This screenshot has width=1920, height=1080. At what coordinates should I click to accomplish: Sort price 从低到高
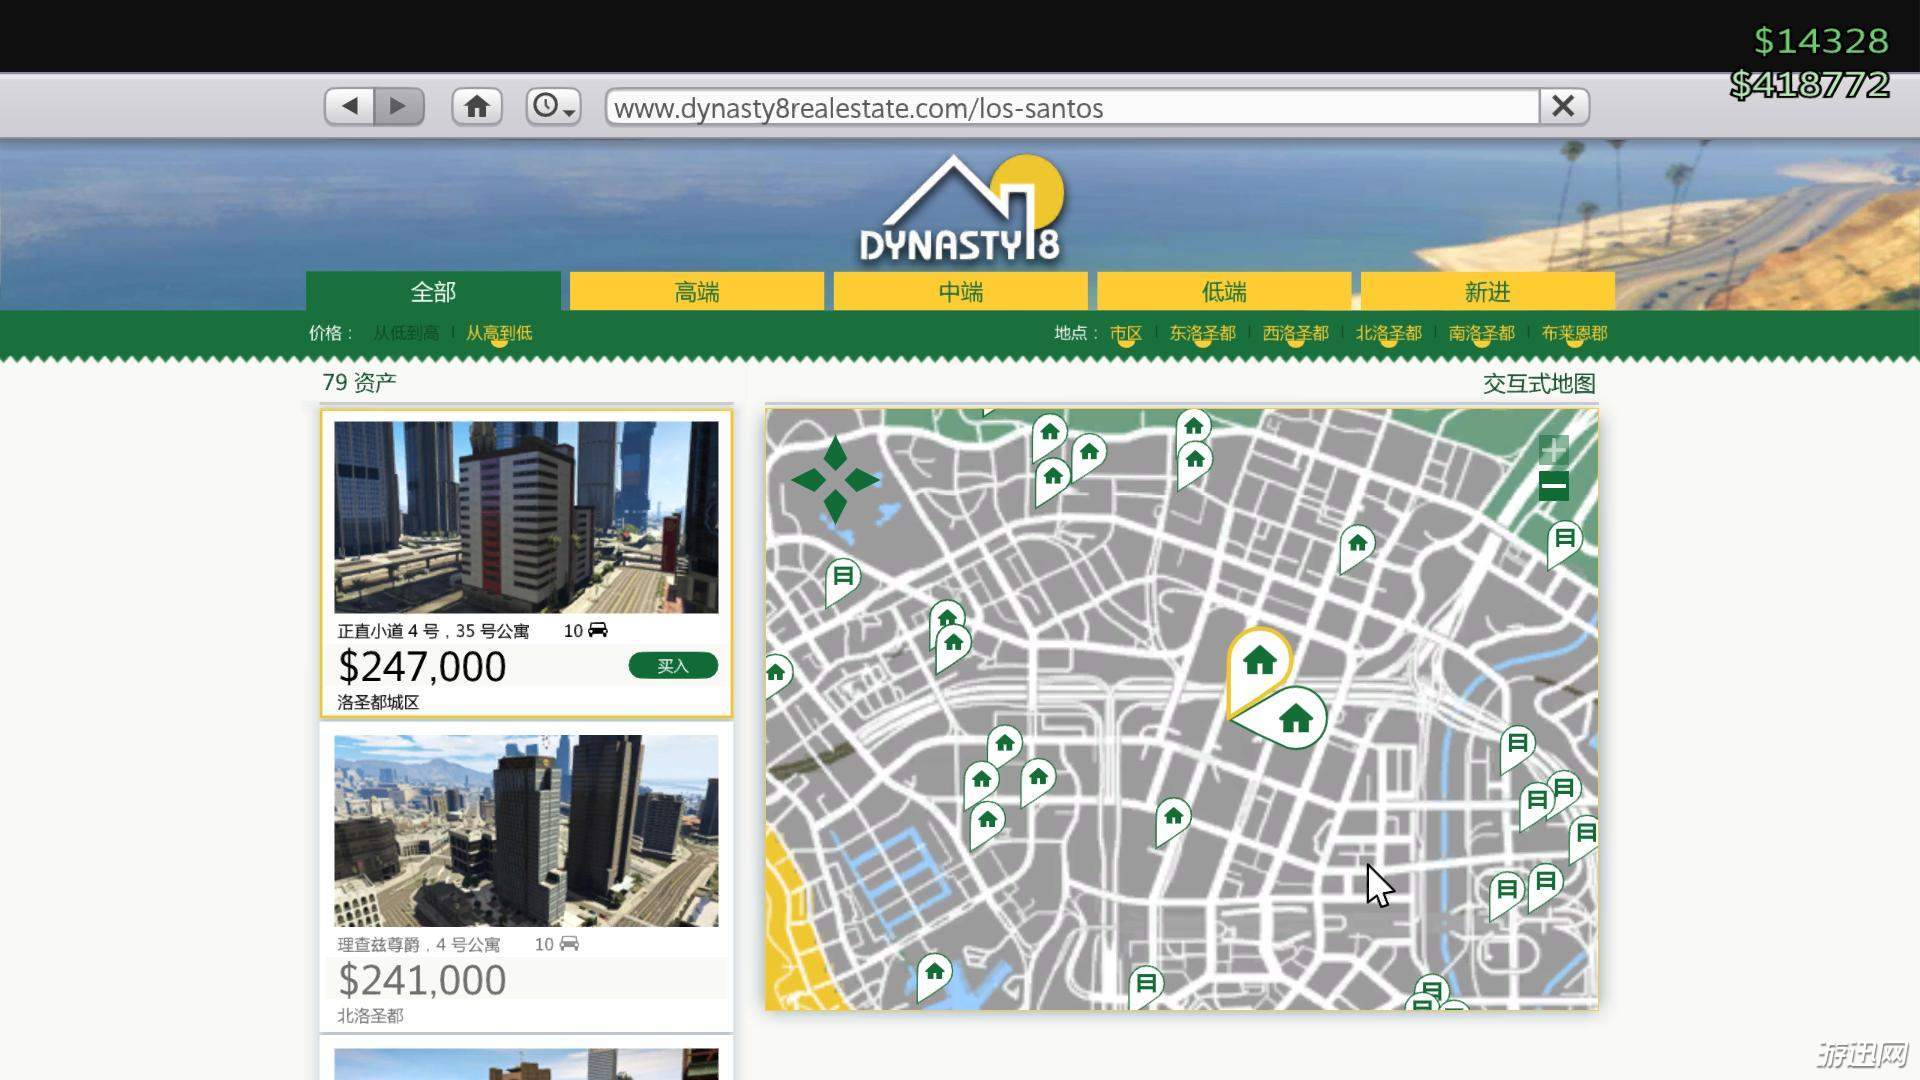coord(406,333)
